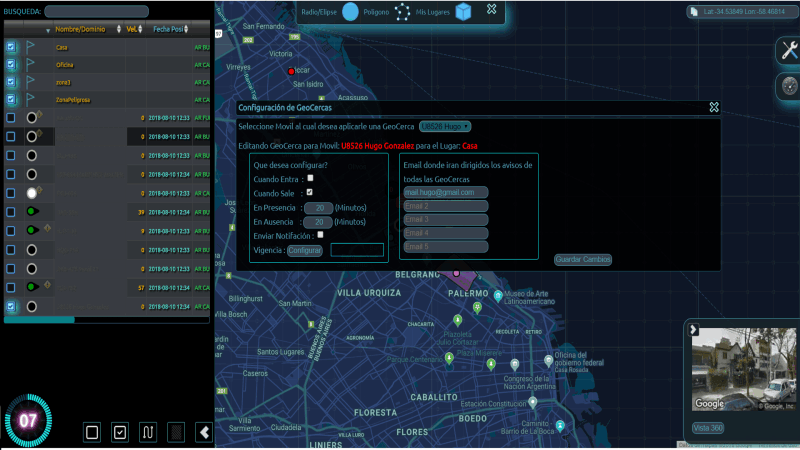Uncheck the Cuando Sale checkbox
This screenshot has width=800, height=450.
click(x=310, y=192)
